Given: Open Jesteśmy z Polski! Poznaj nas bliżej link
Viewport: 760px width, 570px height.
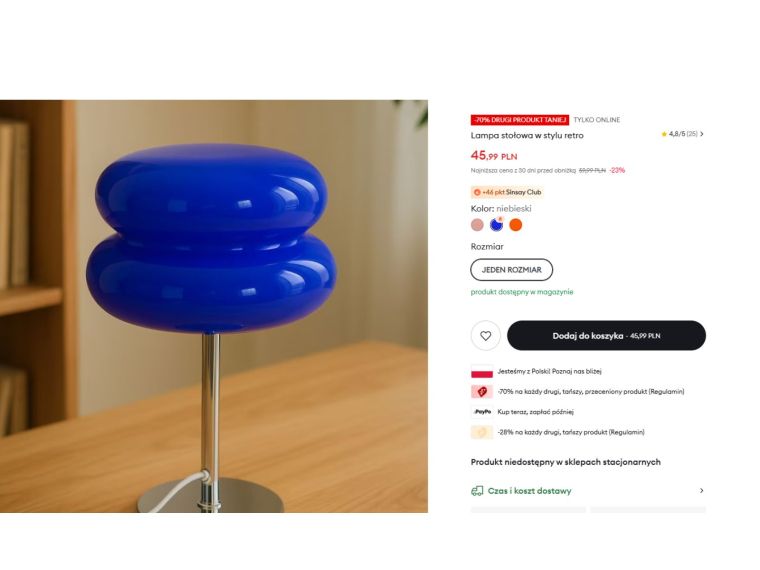Looking at the screenshot, I should (549, 371).
